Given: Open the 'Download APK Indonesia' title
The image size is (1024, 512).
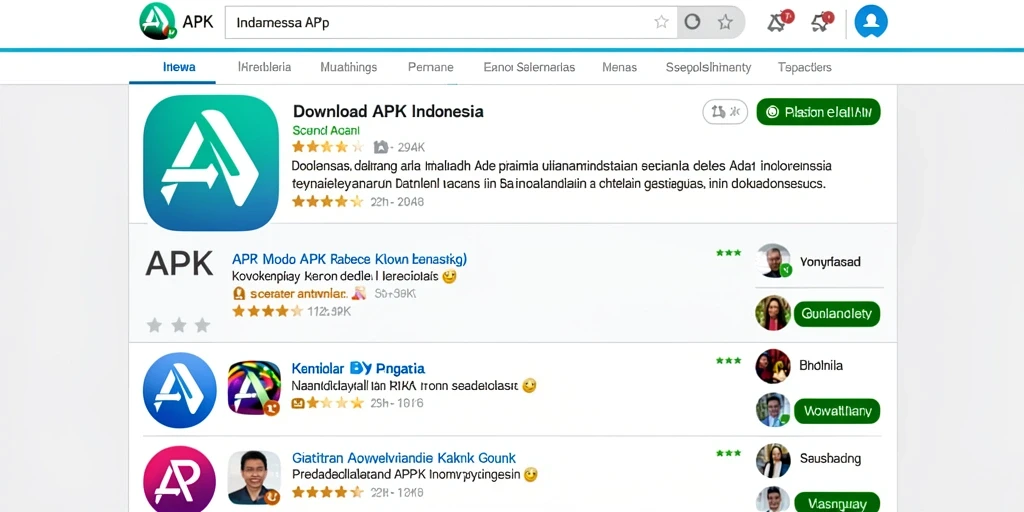Looking at the screenshot, I should tap(388, 111).
